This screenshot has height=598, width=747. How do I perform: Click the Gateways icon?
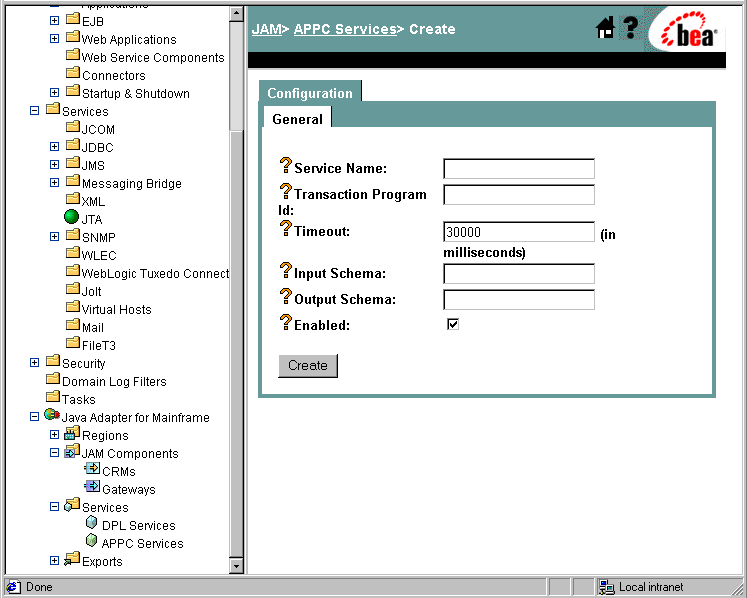[92, 487]
